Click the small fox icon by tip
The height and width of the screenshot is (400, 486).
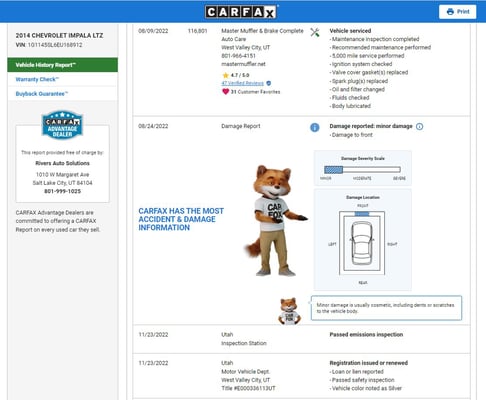(x=289, y=311)
